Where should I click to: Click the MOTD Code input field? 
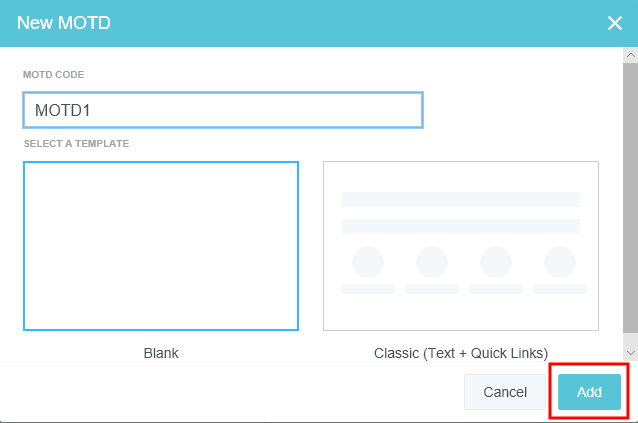222,110
